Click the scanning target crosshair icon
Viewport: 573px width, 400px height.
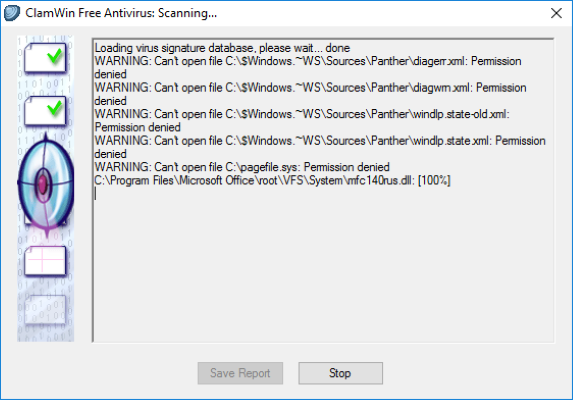[46, 184]
